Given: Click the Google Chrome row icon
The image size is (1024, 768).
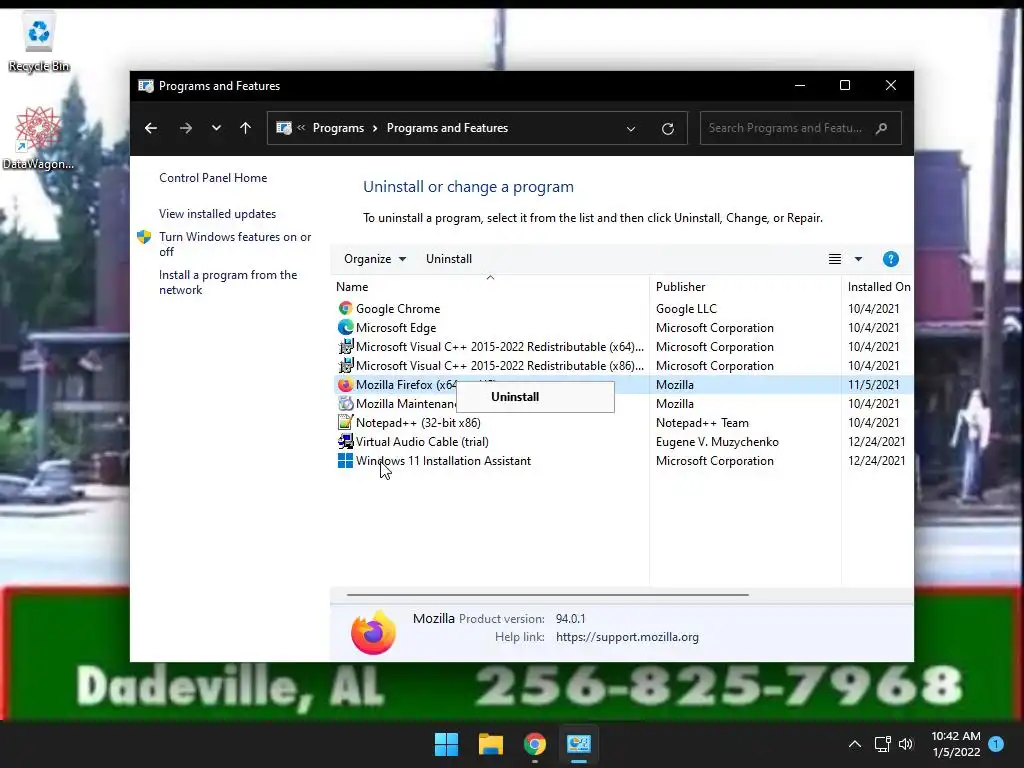Looking at the screenshot, I should (345, 308).
